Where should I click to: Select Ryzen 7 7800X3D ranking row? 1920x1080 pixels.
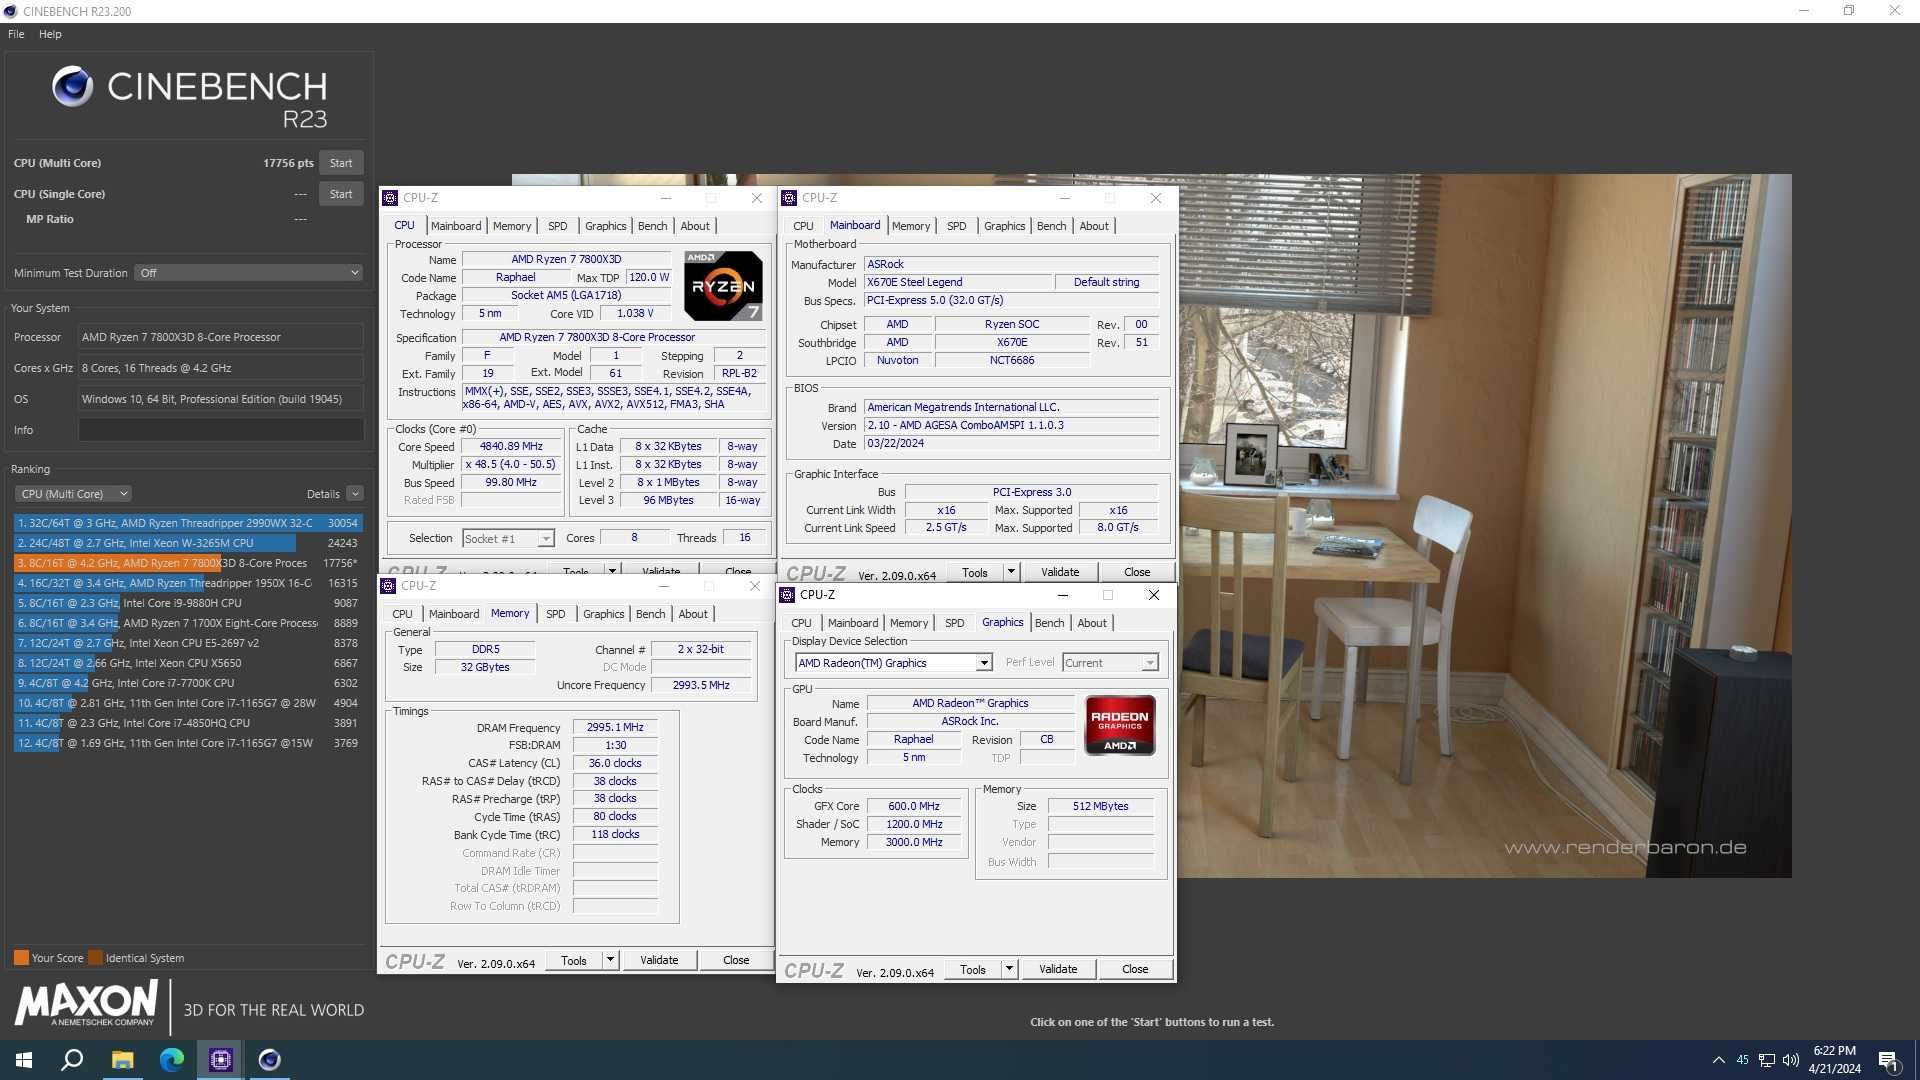point(188,563)
